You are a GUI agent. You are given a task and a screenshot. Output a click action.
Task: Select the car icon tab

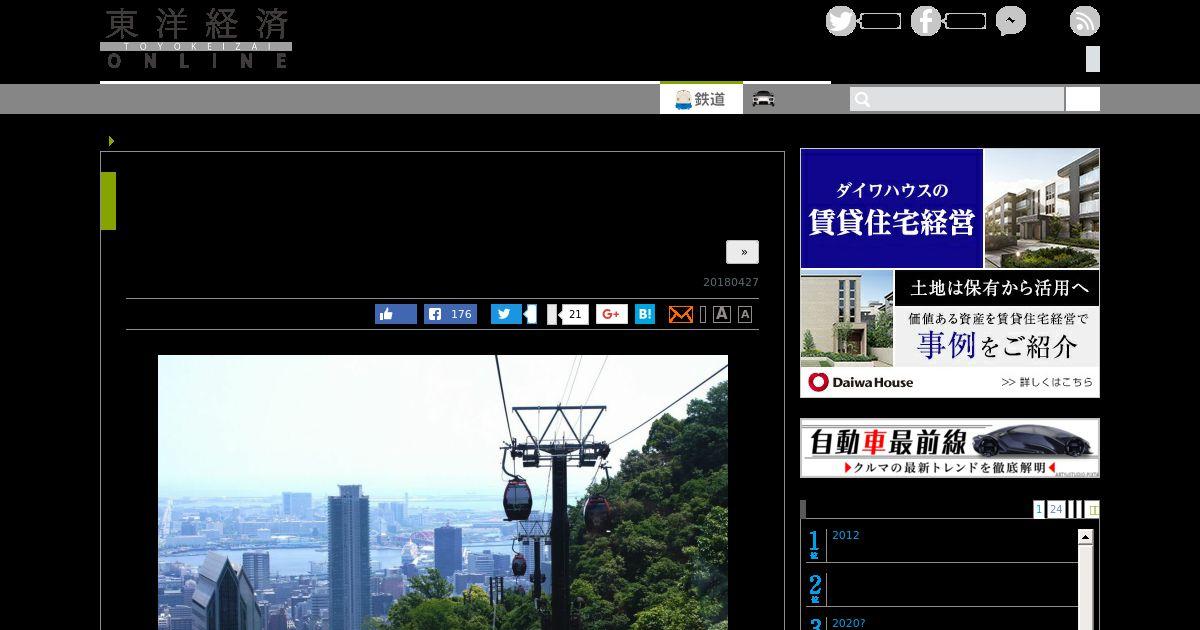[x=764, y=99]
